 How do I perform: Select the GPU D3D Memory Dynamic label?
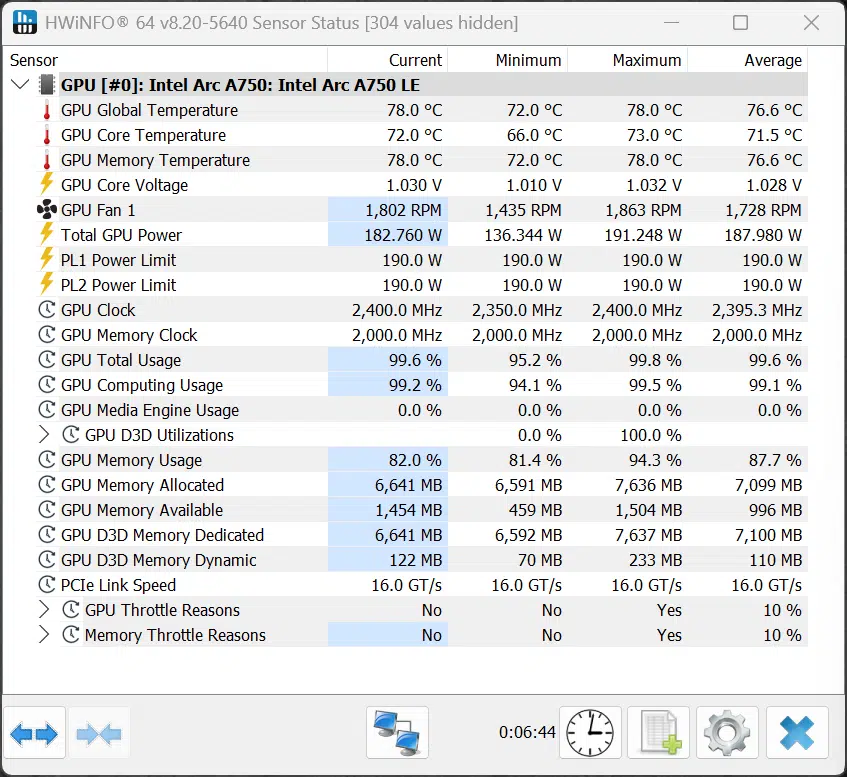point(159,560)
